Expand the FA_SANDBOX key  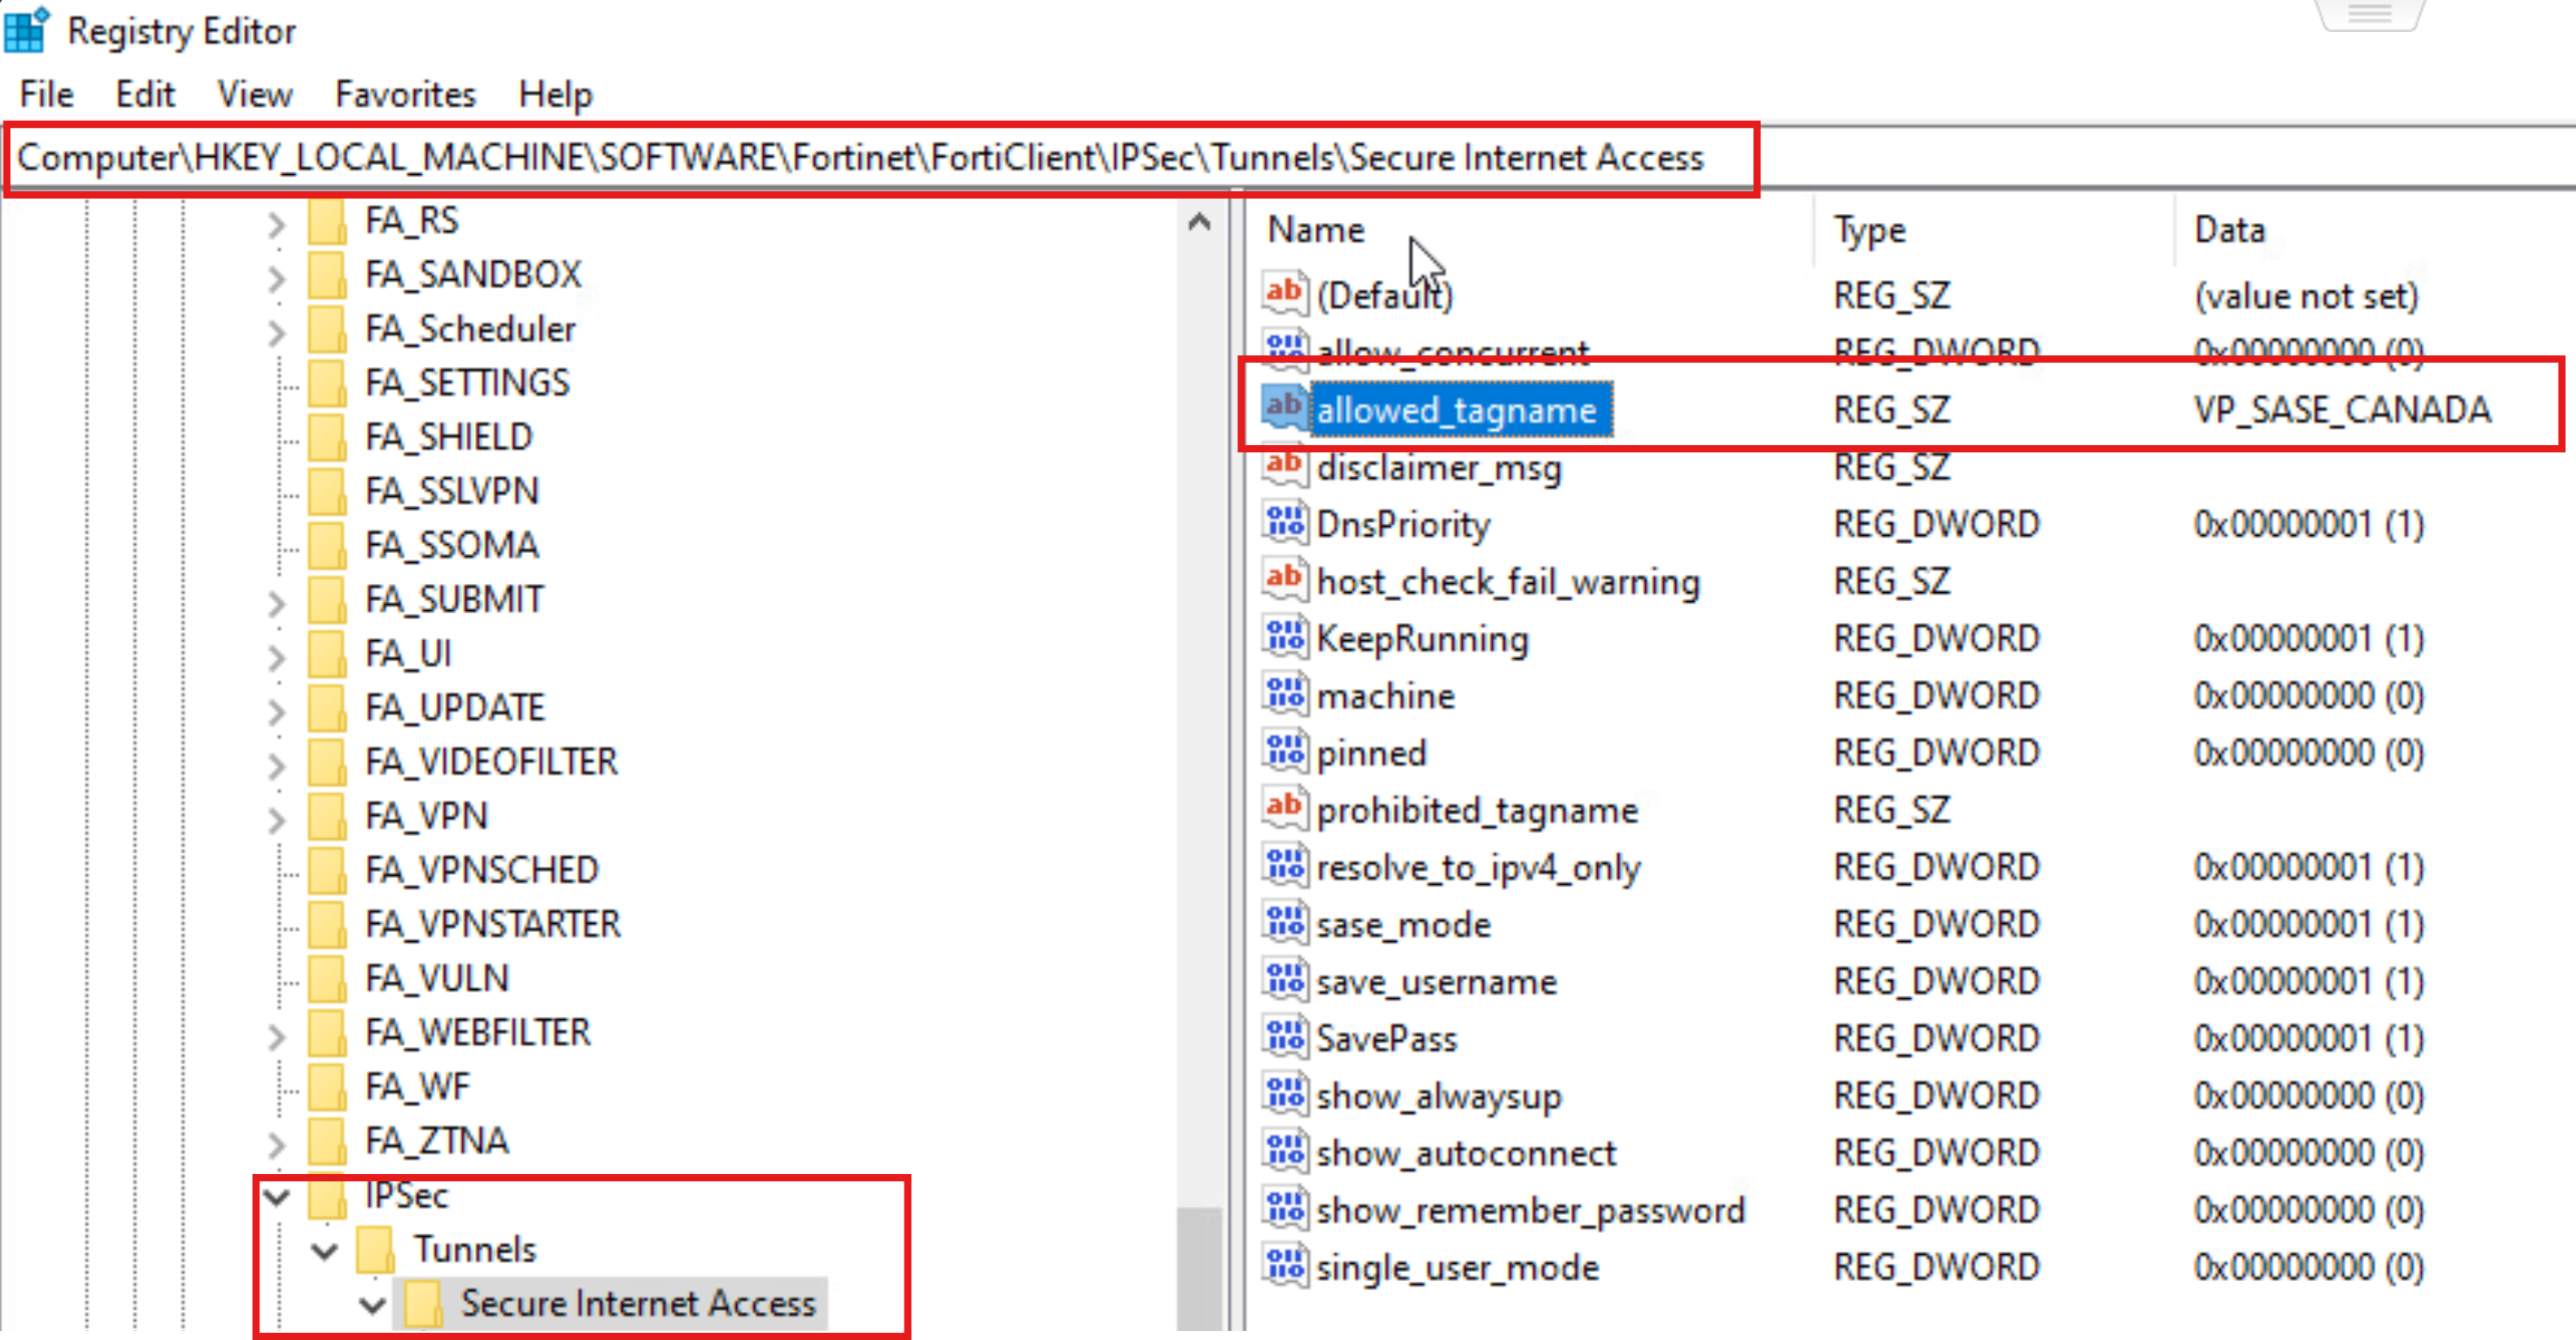(x=277, y=277)
